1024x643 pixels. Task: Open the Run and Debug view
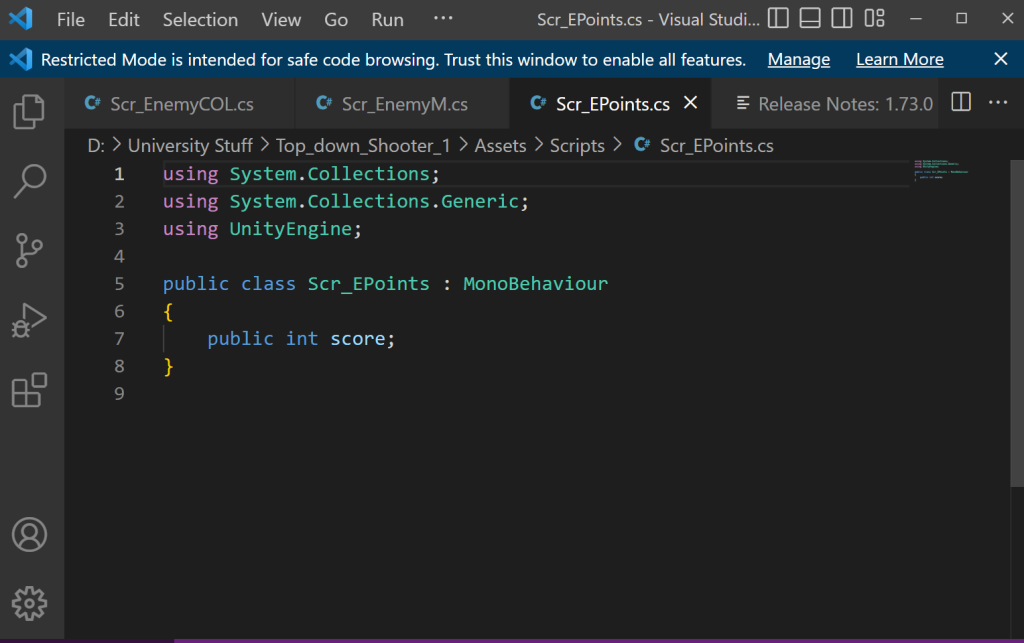[30, 321]
